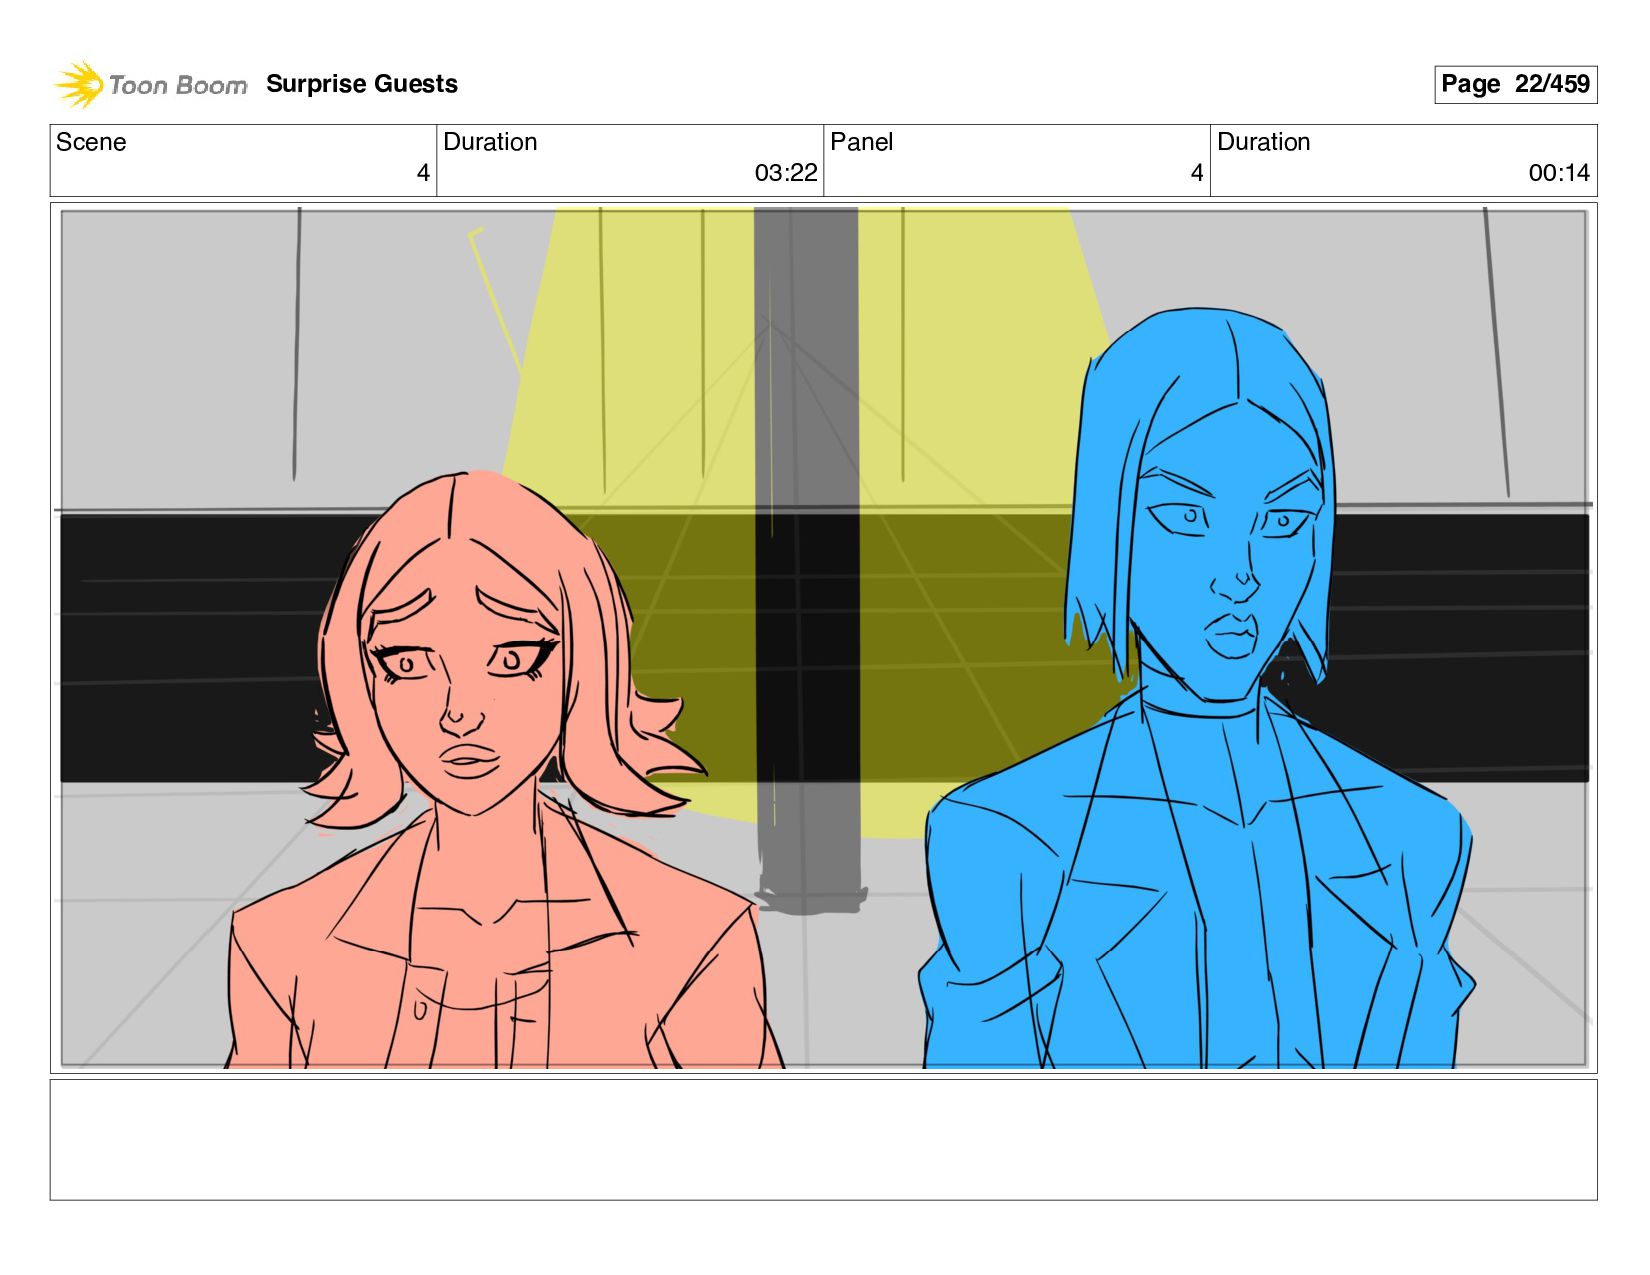Click the Toon Boom logo
This screenshot has height=1275, width=1650.
[x=150, y=84]
